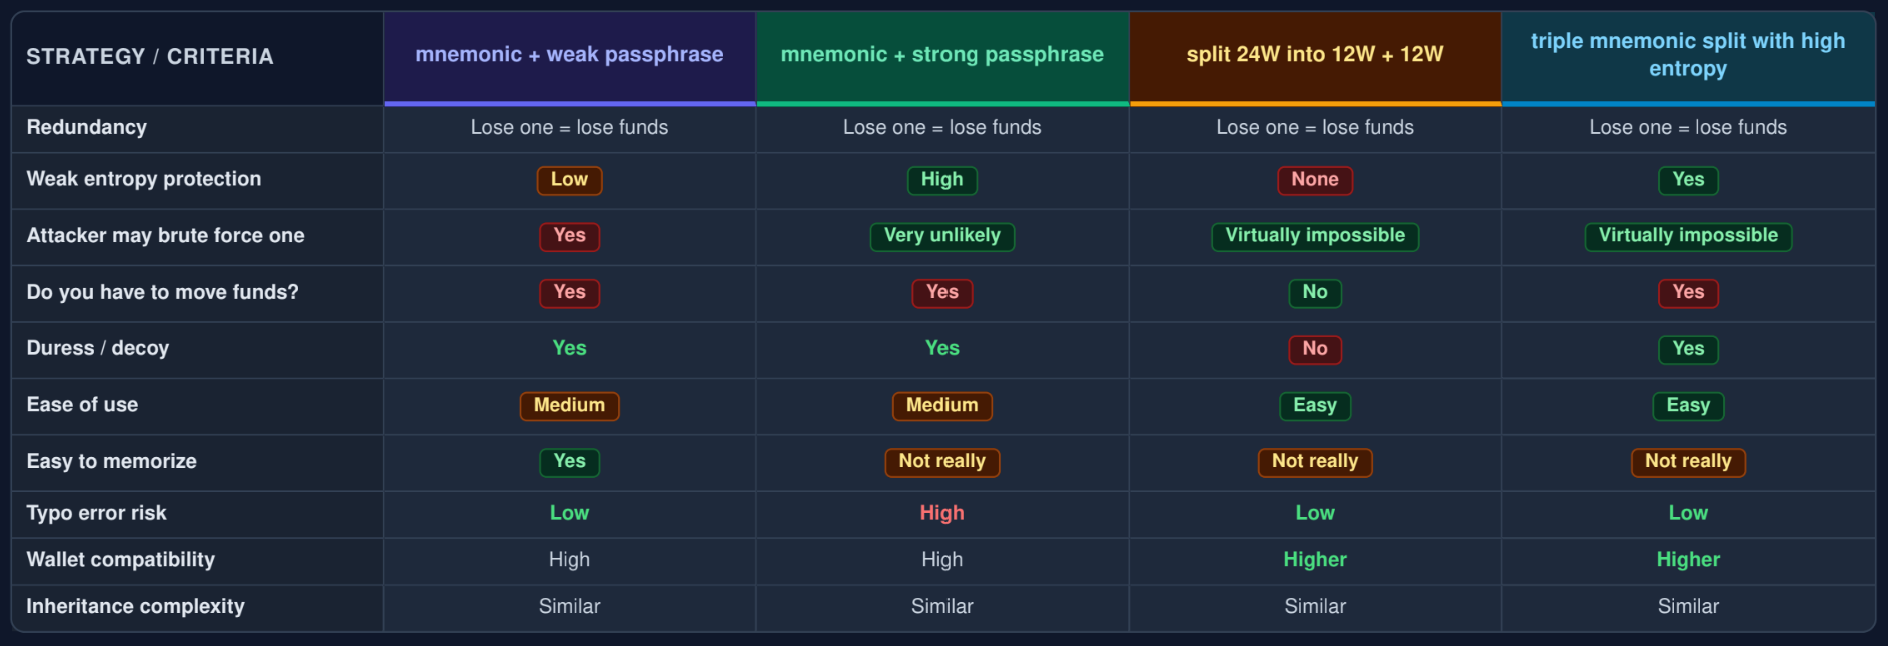Click 'Not really' badge under strong passphrase
The width and height of the screenshot is (1888, 646).
942,461
